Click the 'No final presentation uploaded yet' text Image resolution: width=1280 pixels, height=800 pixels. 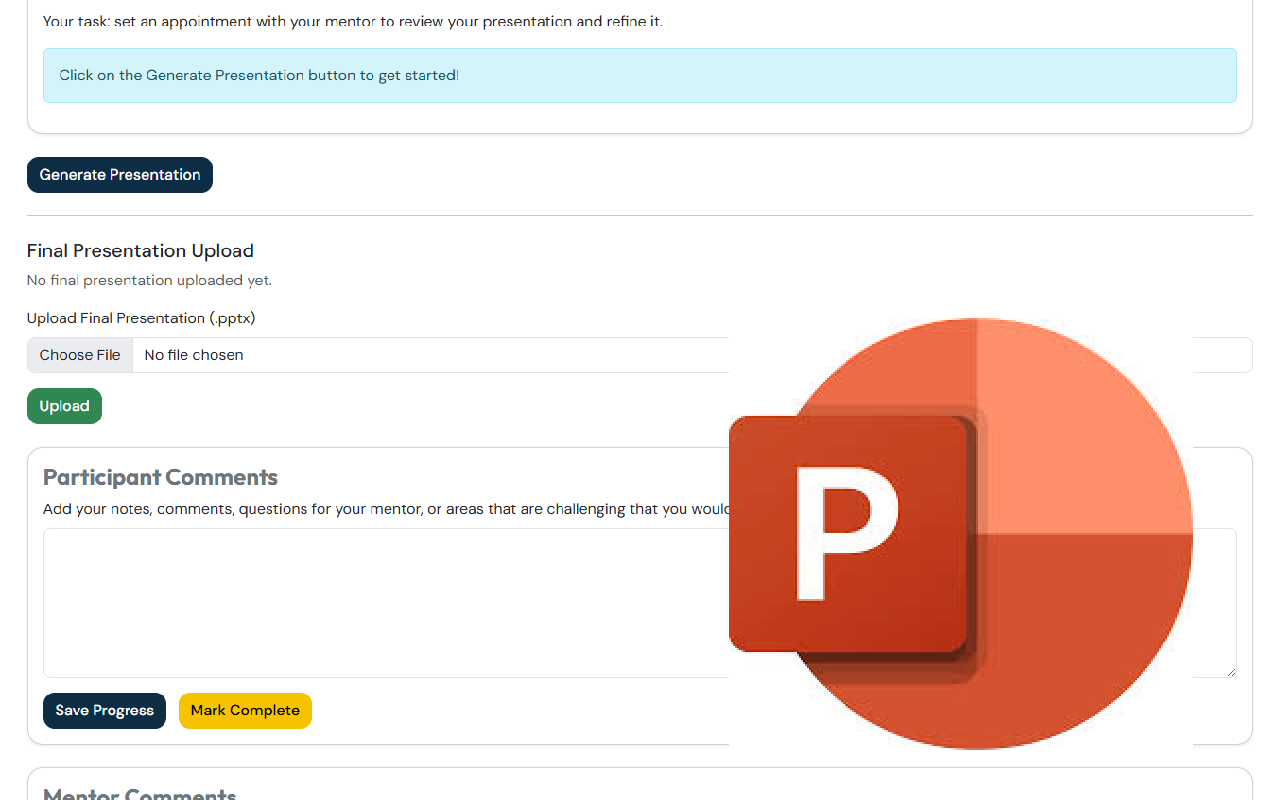pyautogui.click(x=149, y=280)
